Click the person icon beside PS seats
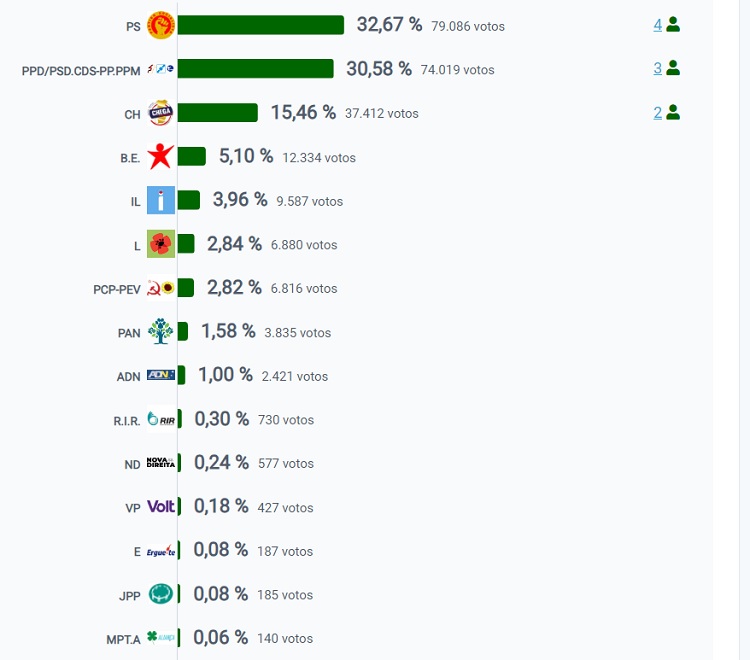 point(673,24)
